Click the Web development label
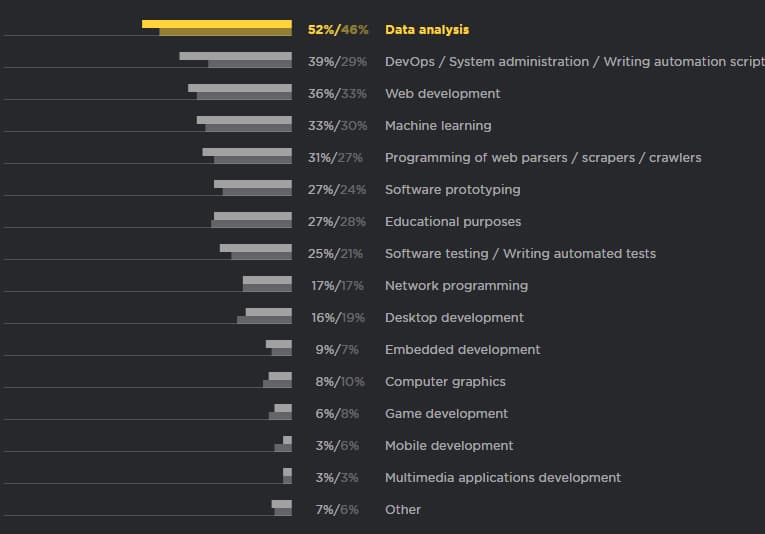The image size is (765, 534). click(x=442, y=94)
